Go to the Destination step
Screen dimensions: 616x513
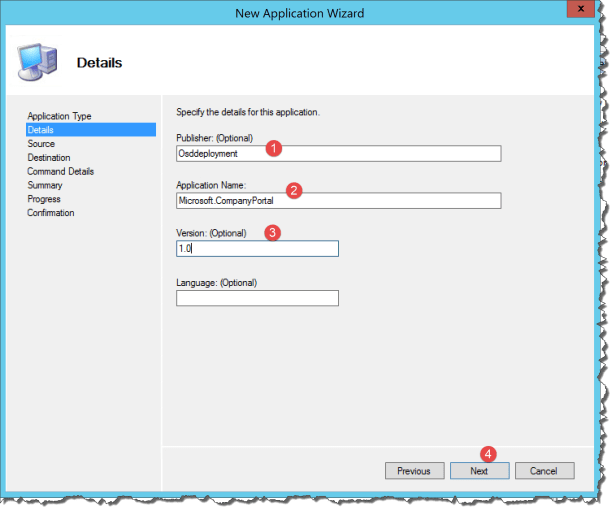pos(49,158)
